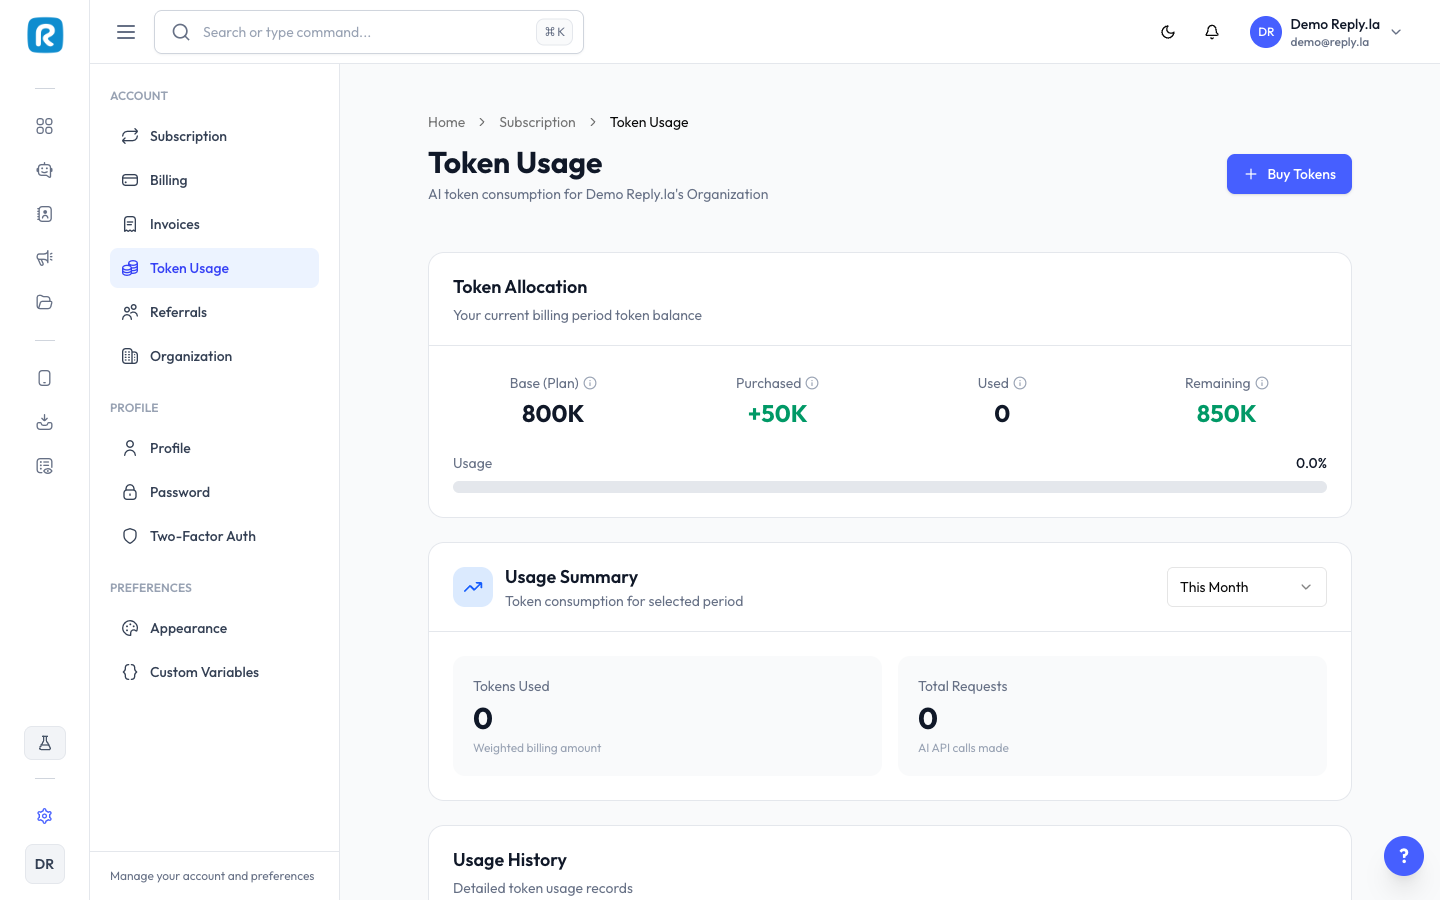Viewport: 1440px width, 900px height.
Task: Open Organization settings
Action: point(214,356)
